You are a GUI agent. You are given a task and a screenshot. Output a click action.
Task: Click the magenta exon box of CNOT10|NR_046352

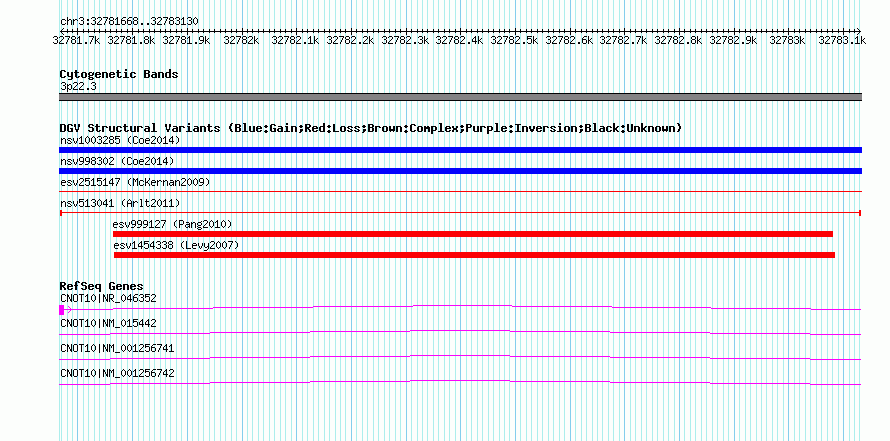(x=61, y=310)
